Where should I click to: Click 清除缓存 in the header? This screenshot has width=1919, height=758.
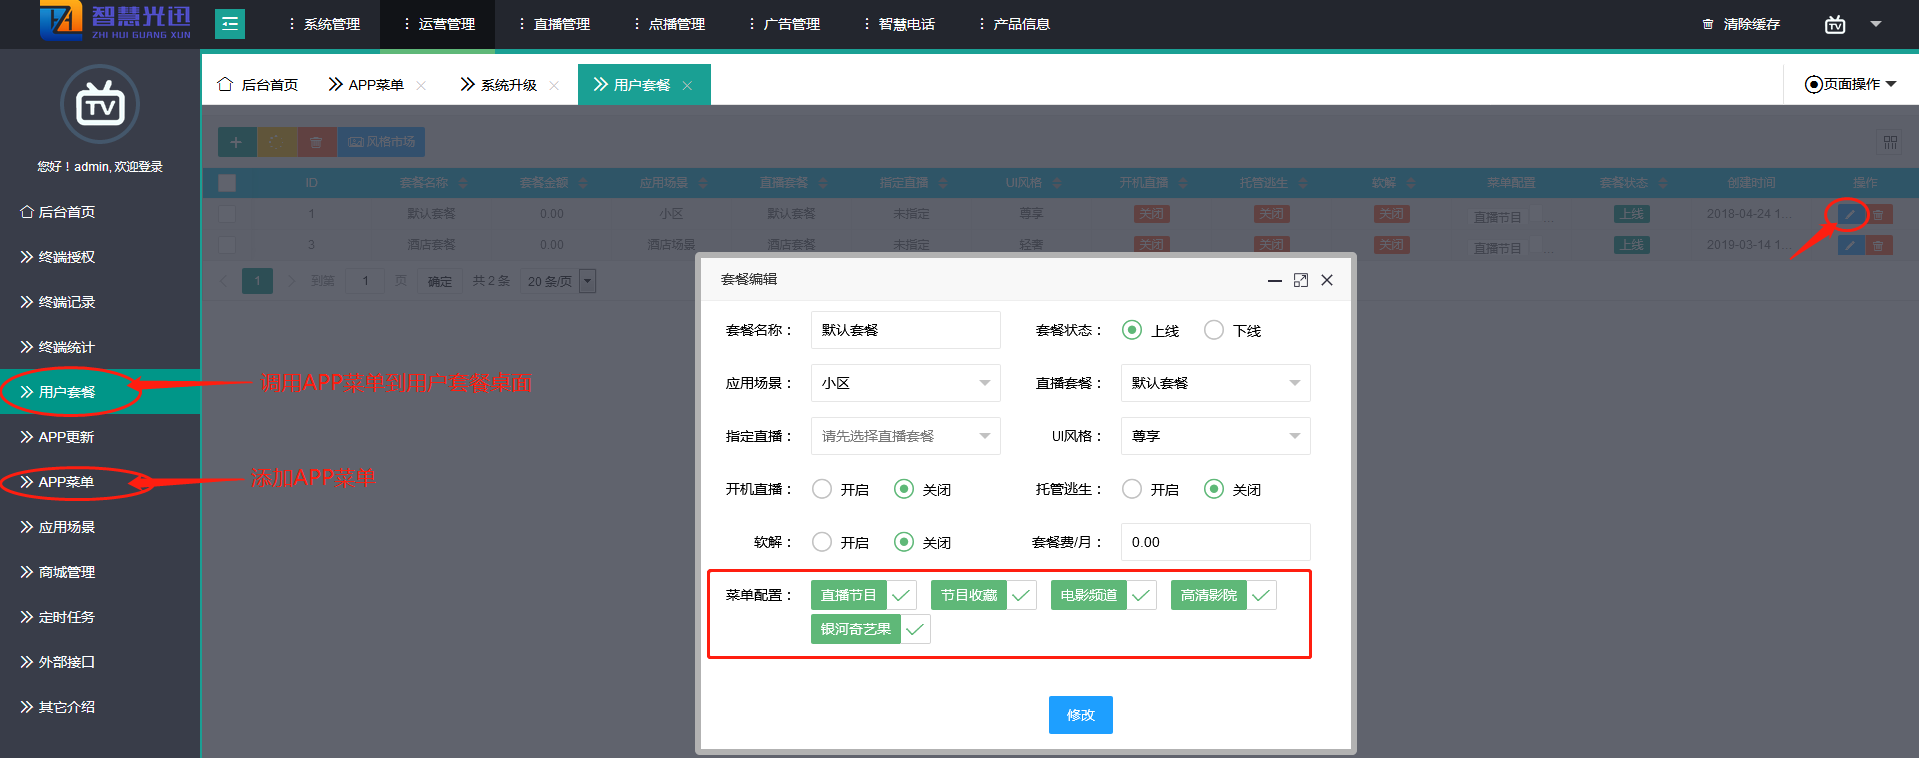(1751, 24)
